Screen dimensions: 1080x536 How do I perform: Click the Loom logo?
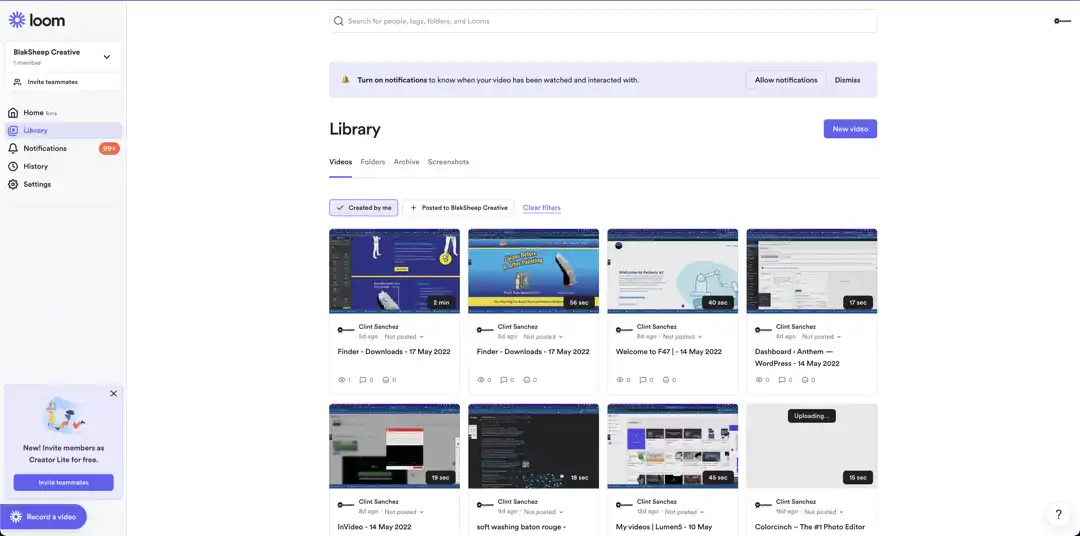coord(37,20)
